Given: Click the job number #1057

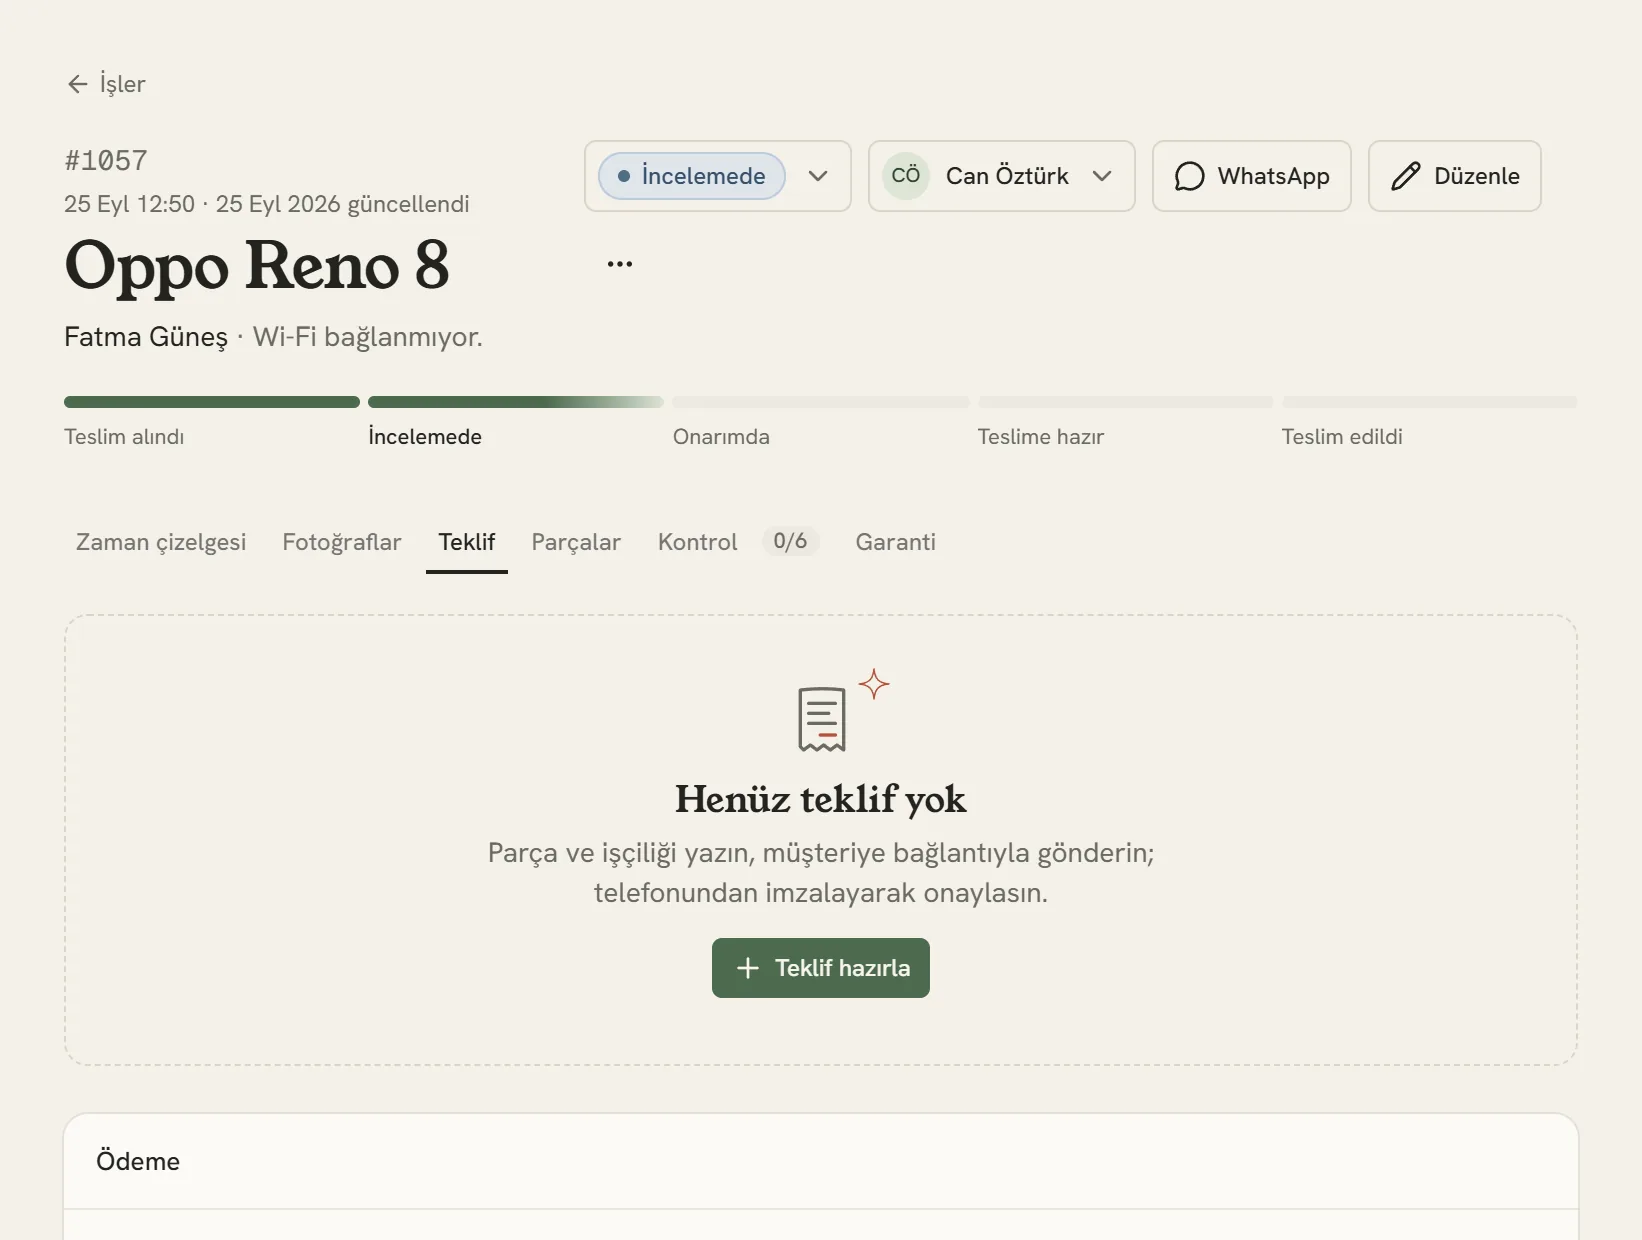Looking at the screenshot, I should pyautogui.click(x=106, y=161).
